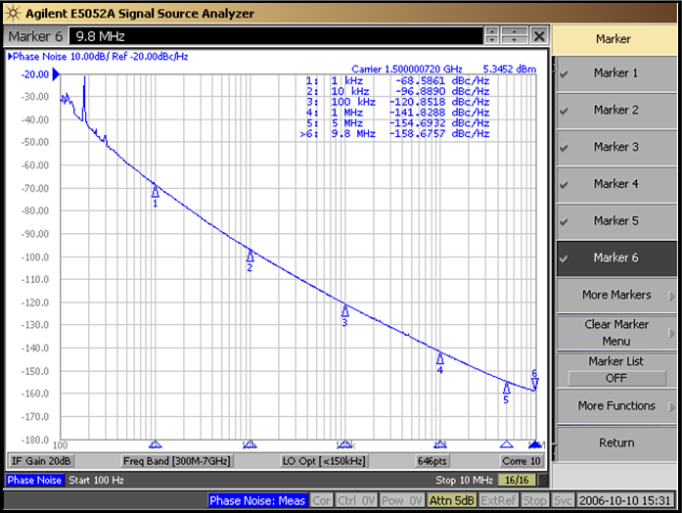Close the marker entry bar with X

pyautogui.click(x=539, y=36)
